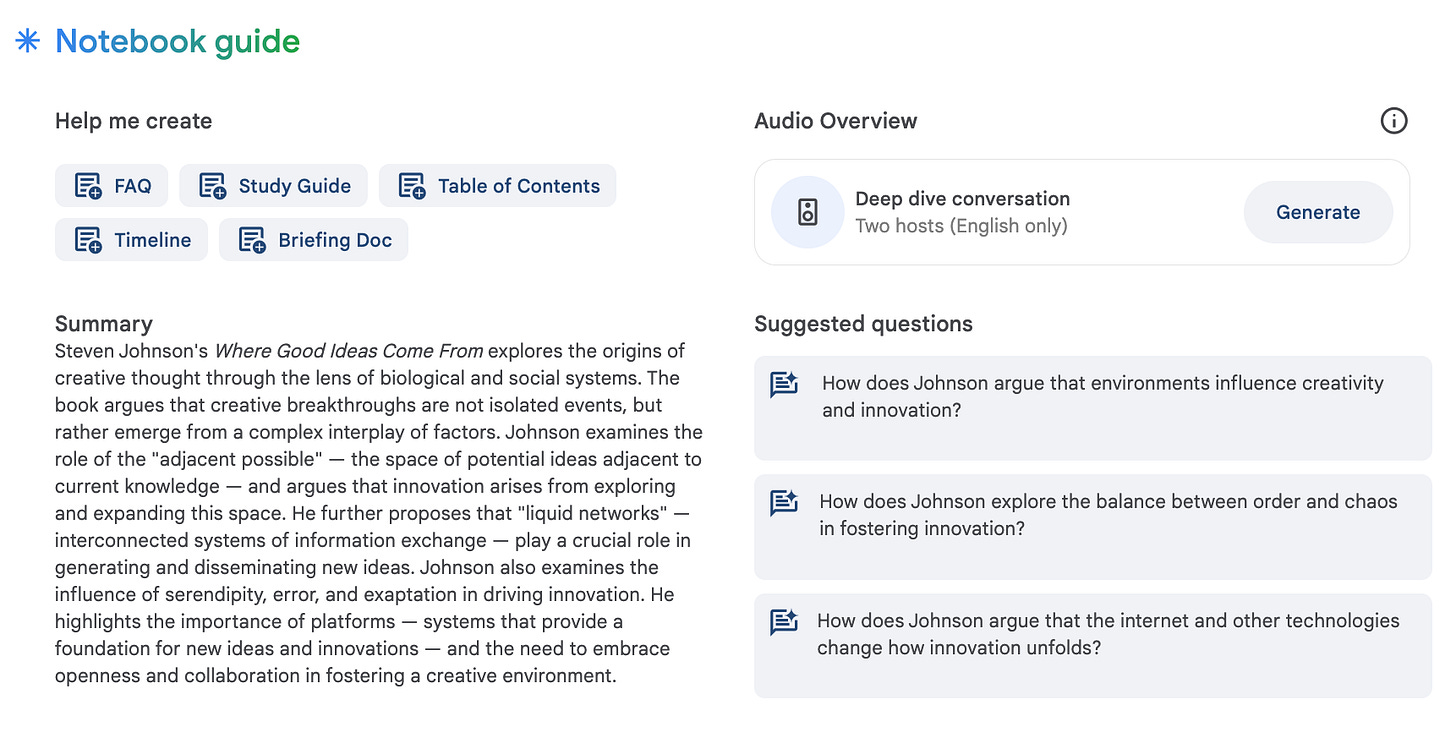Click the Notebook guide asterisk icon

click(x=27, y=41)
